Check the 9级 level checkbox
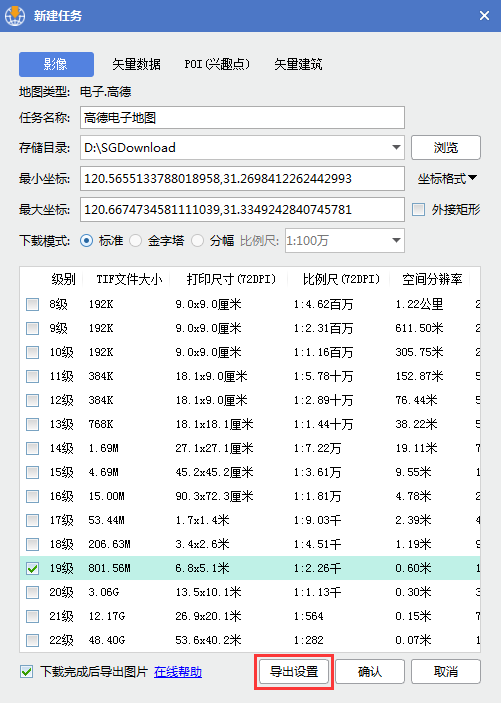This screenshot has height=703, width=501. click(x=32, y=328)
